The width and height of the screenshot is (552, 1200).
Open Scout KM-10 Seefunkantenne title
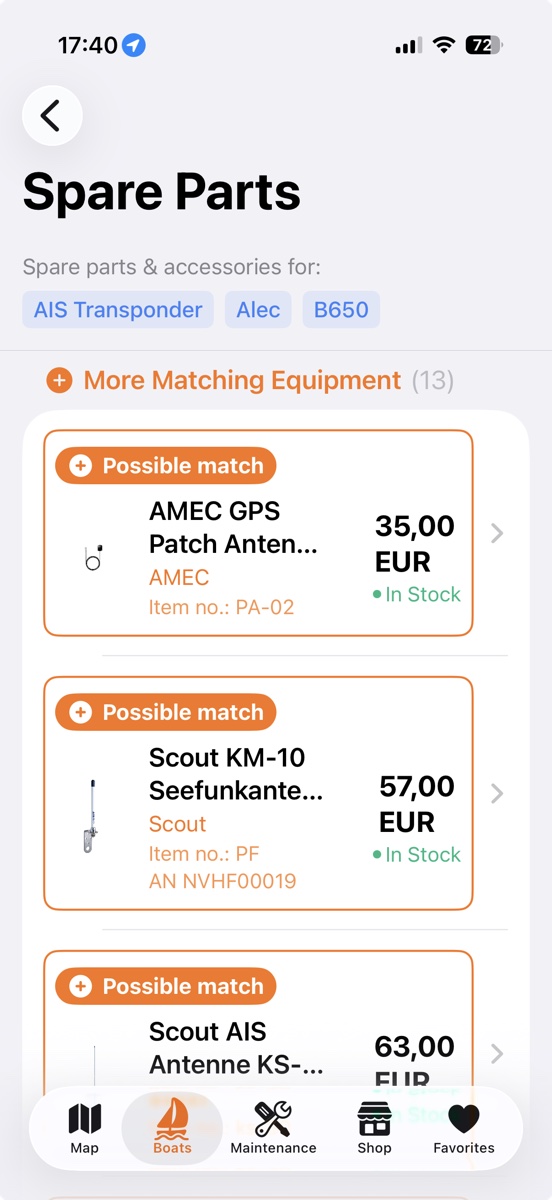pyautogui.click(x=236, y=774)
